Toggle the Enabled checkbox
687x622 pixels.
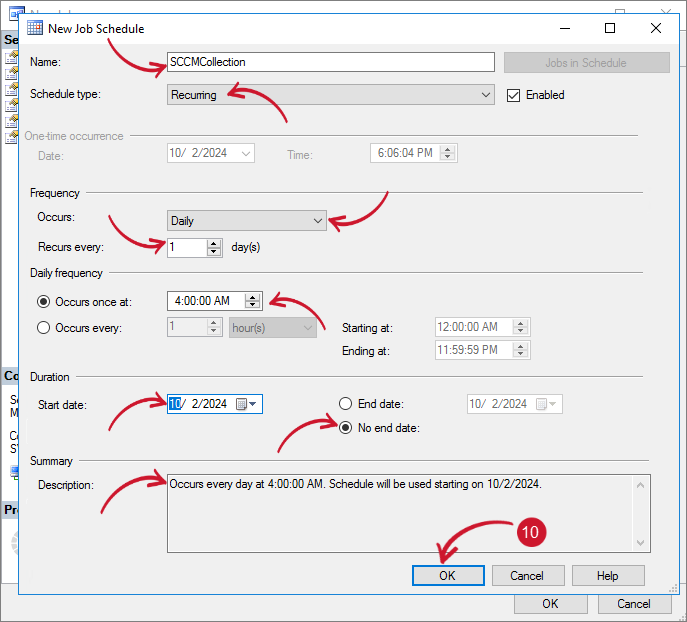514,95
